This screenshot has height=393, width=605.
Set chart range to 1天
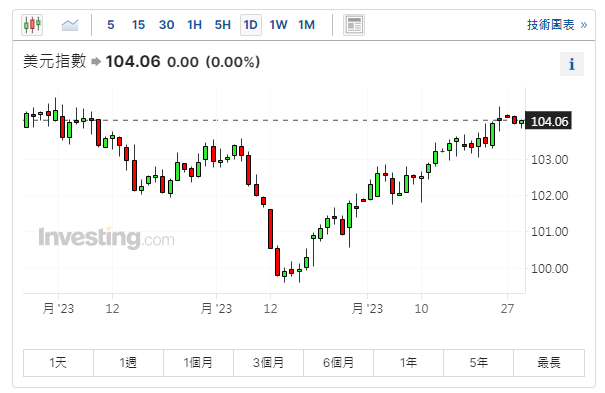[58, 363]
